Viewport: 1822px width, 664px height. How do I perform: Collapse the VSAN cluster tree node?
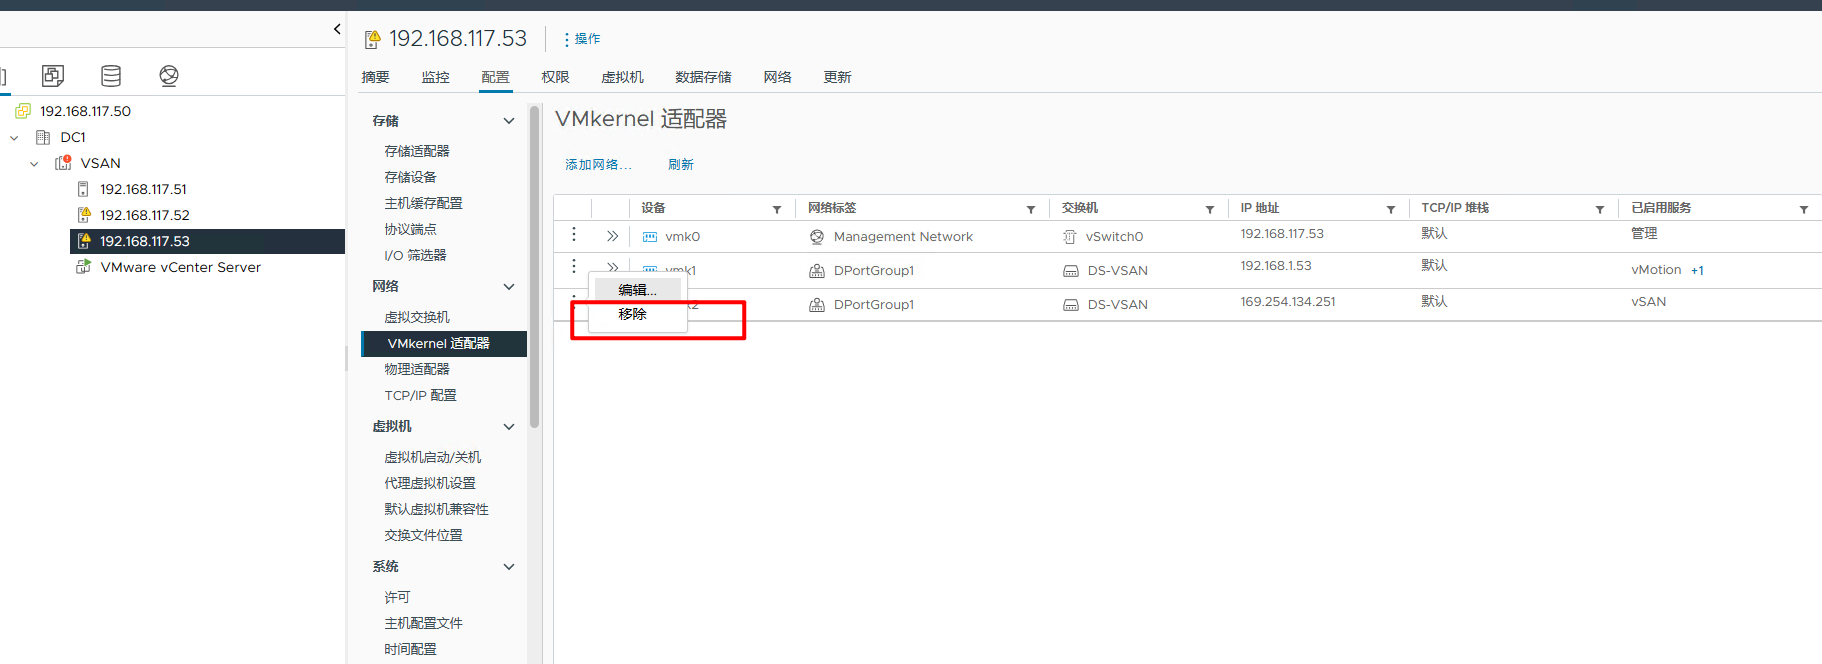coord(34,164)
